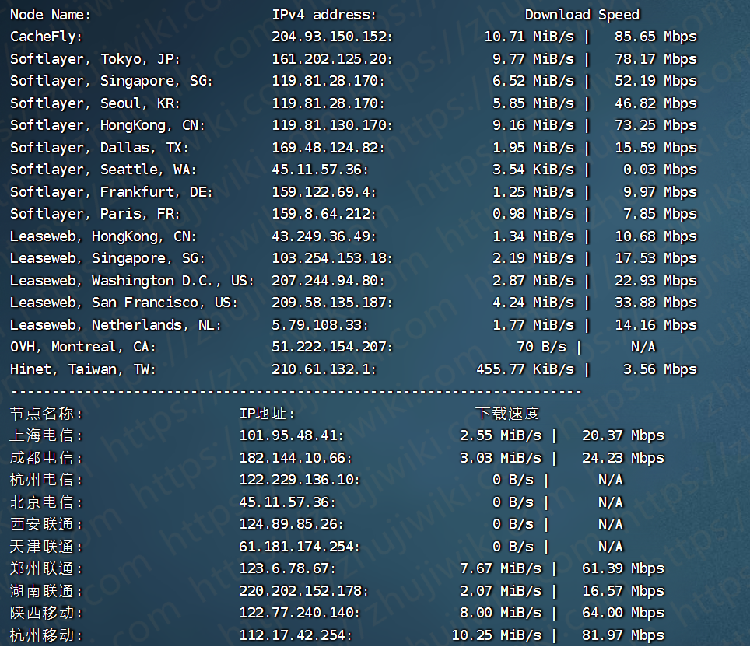Select the '成都电信:' node label

click(46, 458)
